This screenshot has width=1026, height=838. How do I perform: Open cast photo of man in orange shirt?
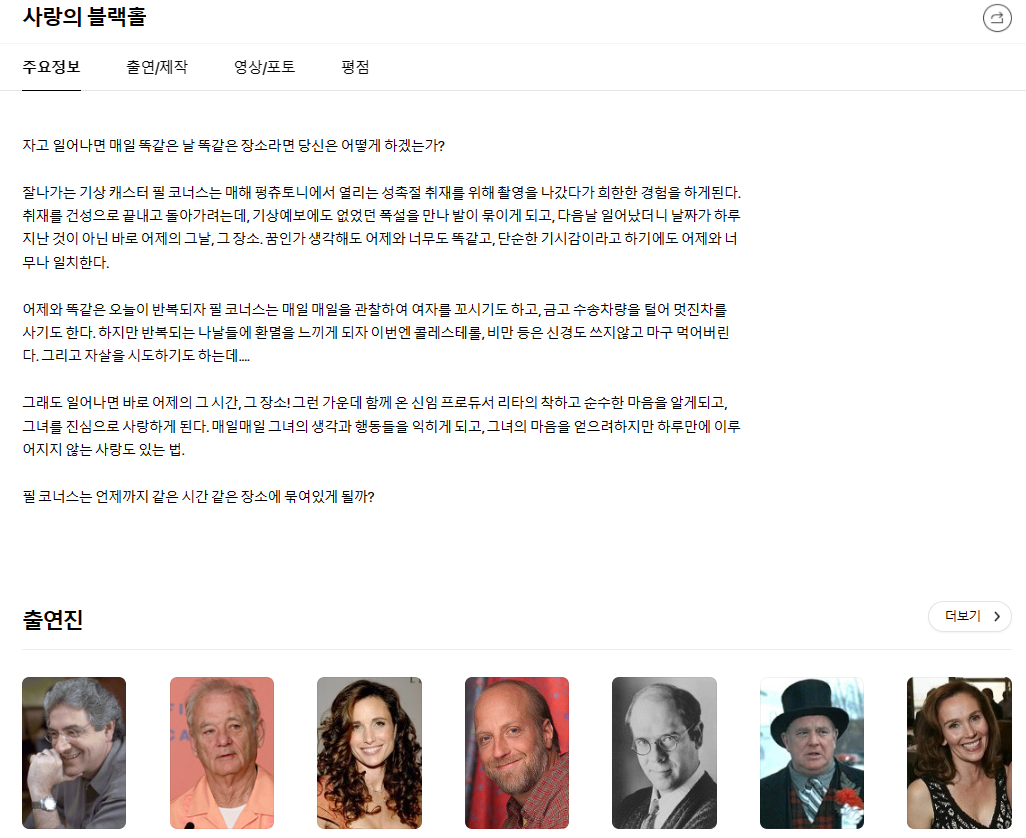click(x=222, y=753)
